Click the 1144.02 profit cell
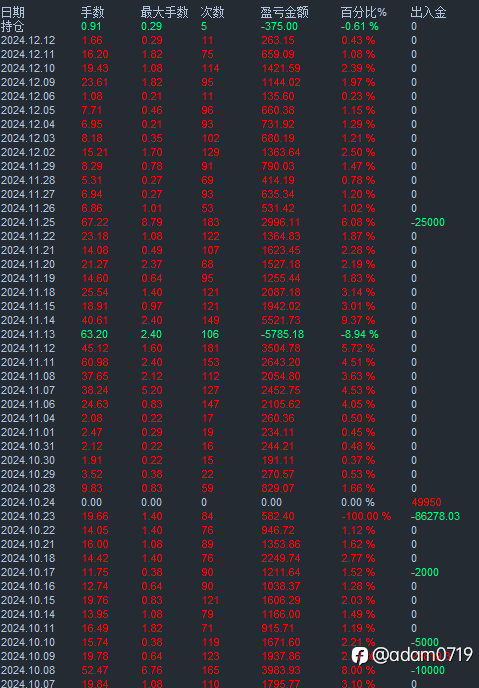The width and height of the screenshot is (479, 688). [x=281, y=82]
